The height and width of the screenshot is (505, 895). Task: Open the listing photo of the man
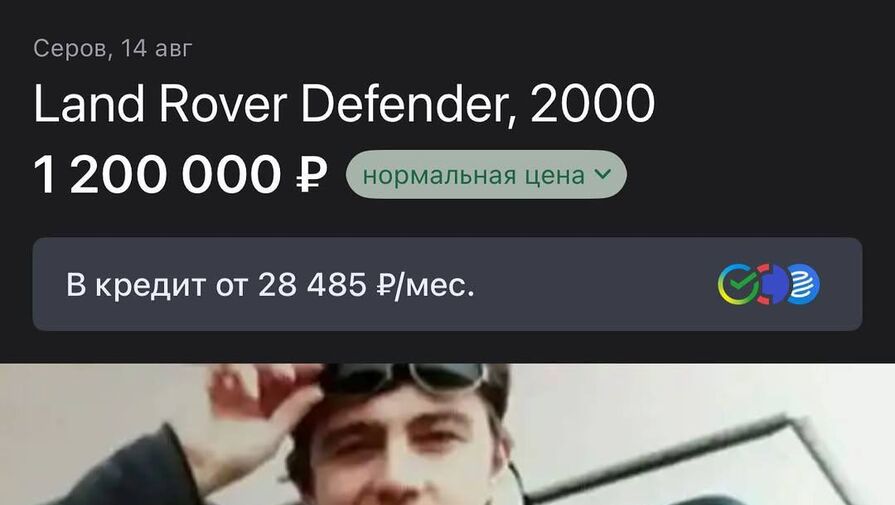tap(448, 434)
